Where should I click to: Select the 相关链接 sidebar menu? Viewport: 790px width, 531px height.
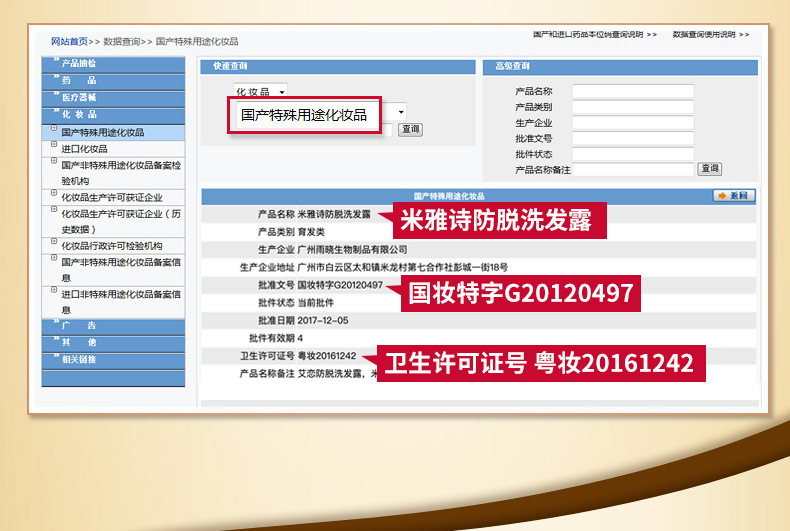coord(113,360)
